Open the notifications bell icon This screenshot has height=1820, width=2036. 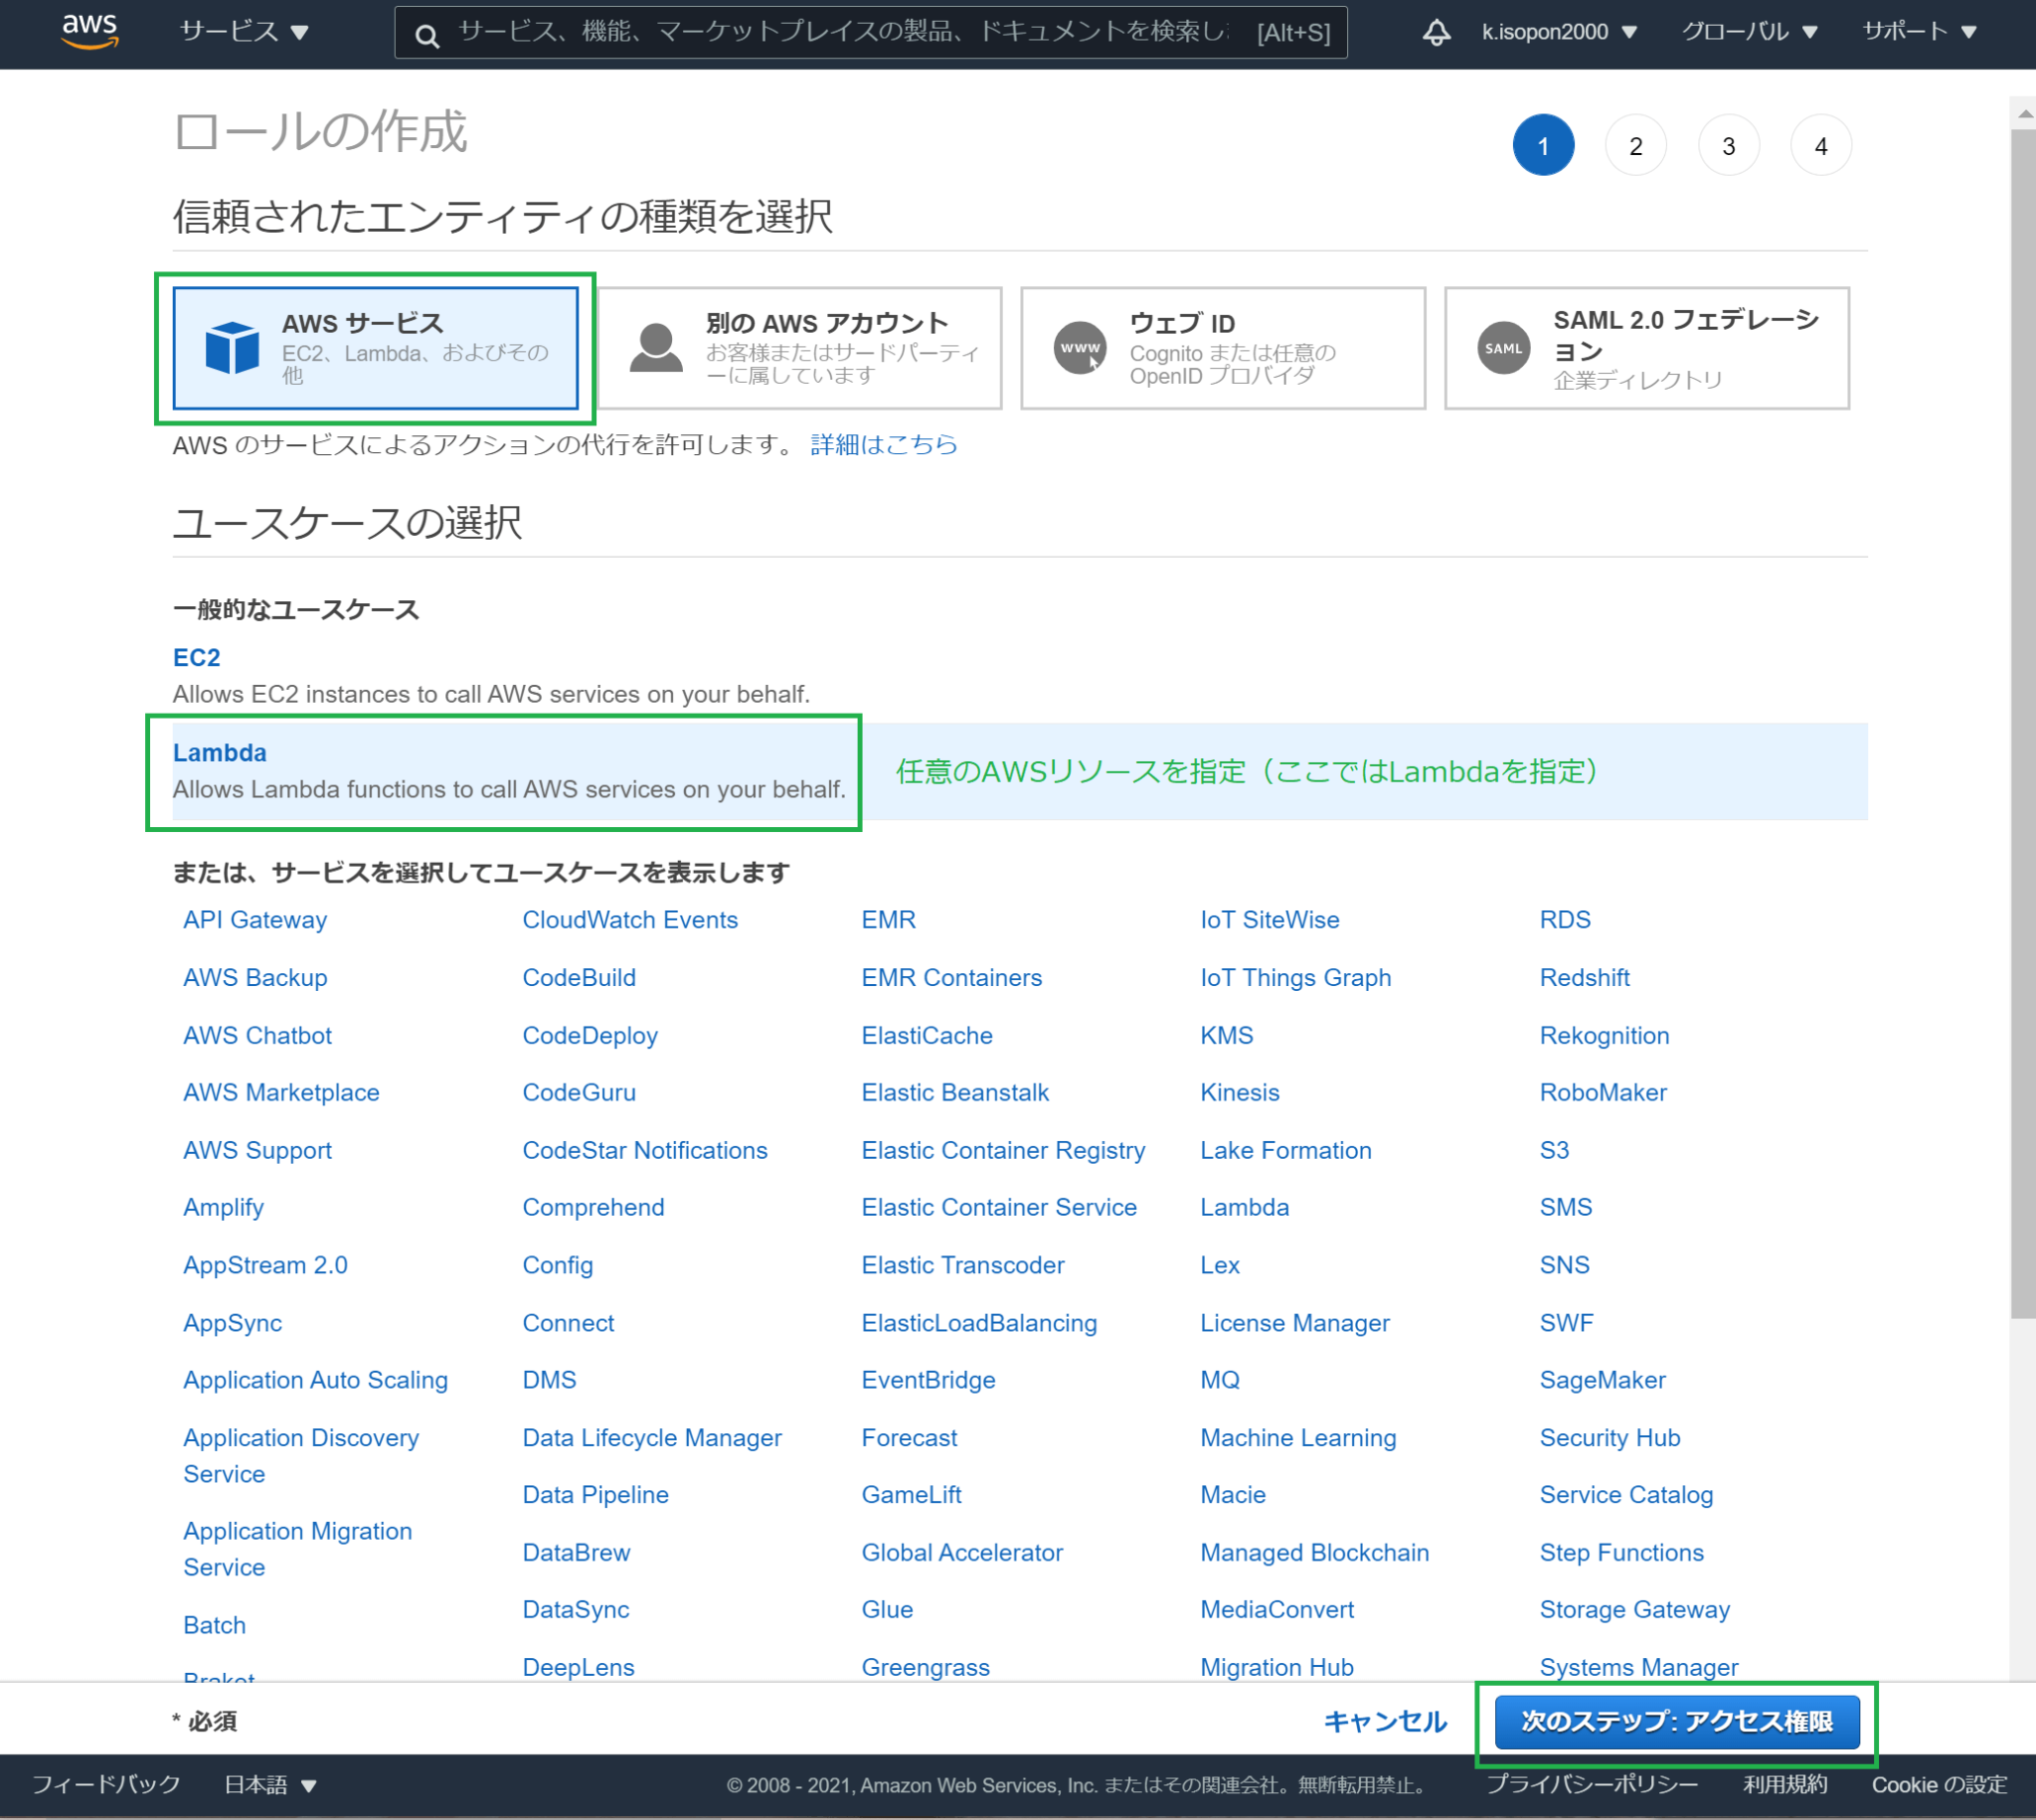[1437, 31]
